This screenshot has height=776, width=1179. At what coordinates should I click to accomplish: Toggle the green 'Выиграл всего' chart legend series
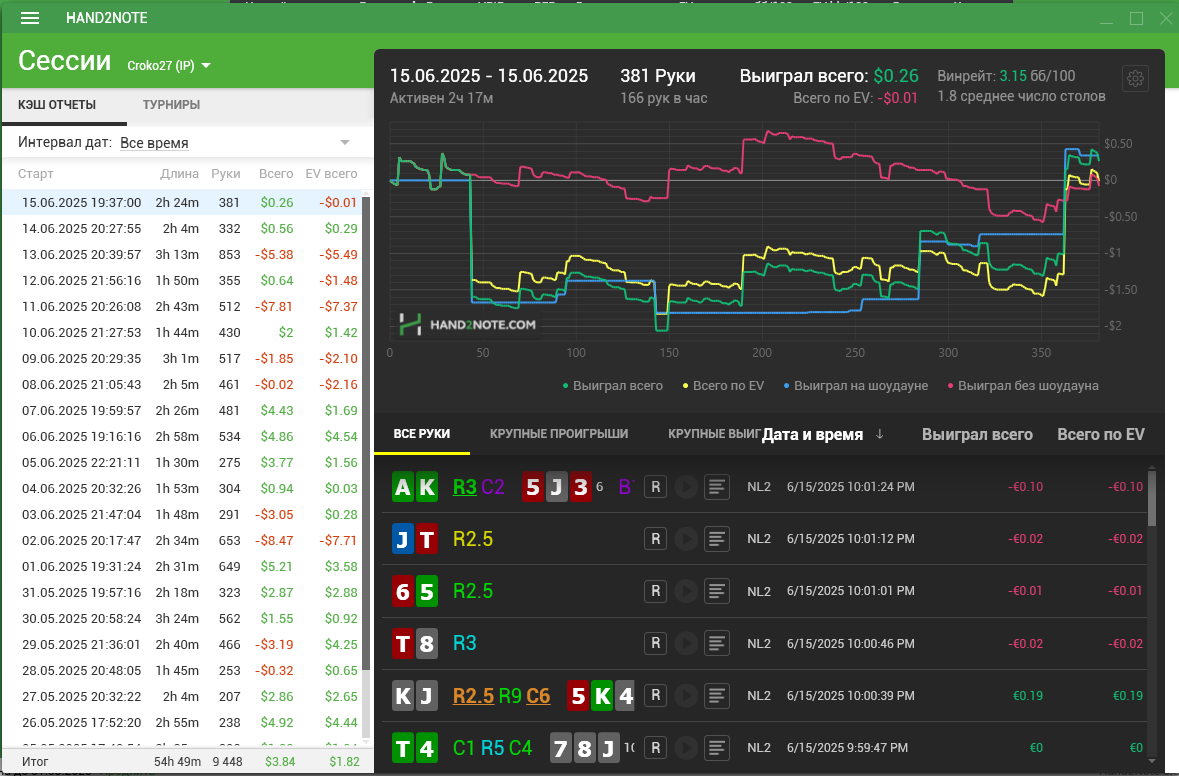click(x=613, y=386)
